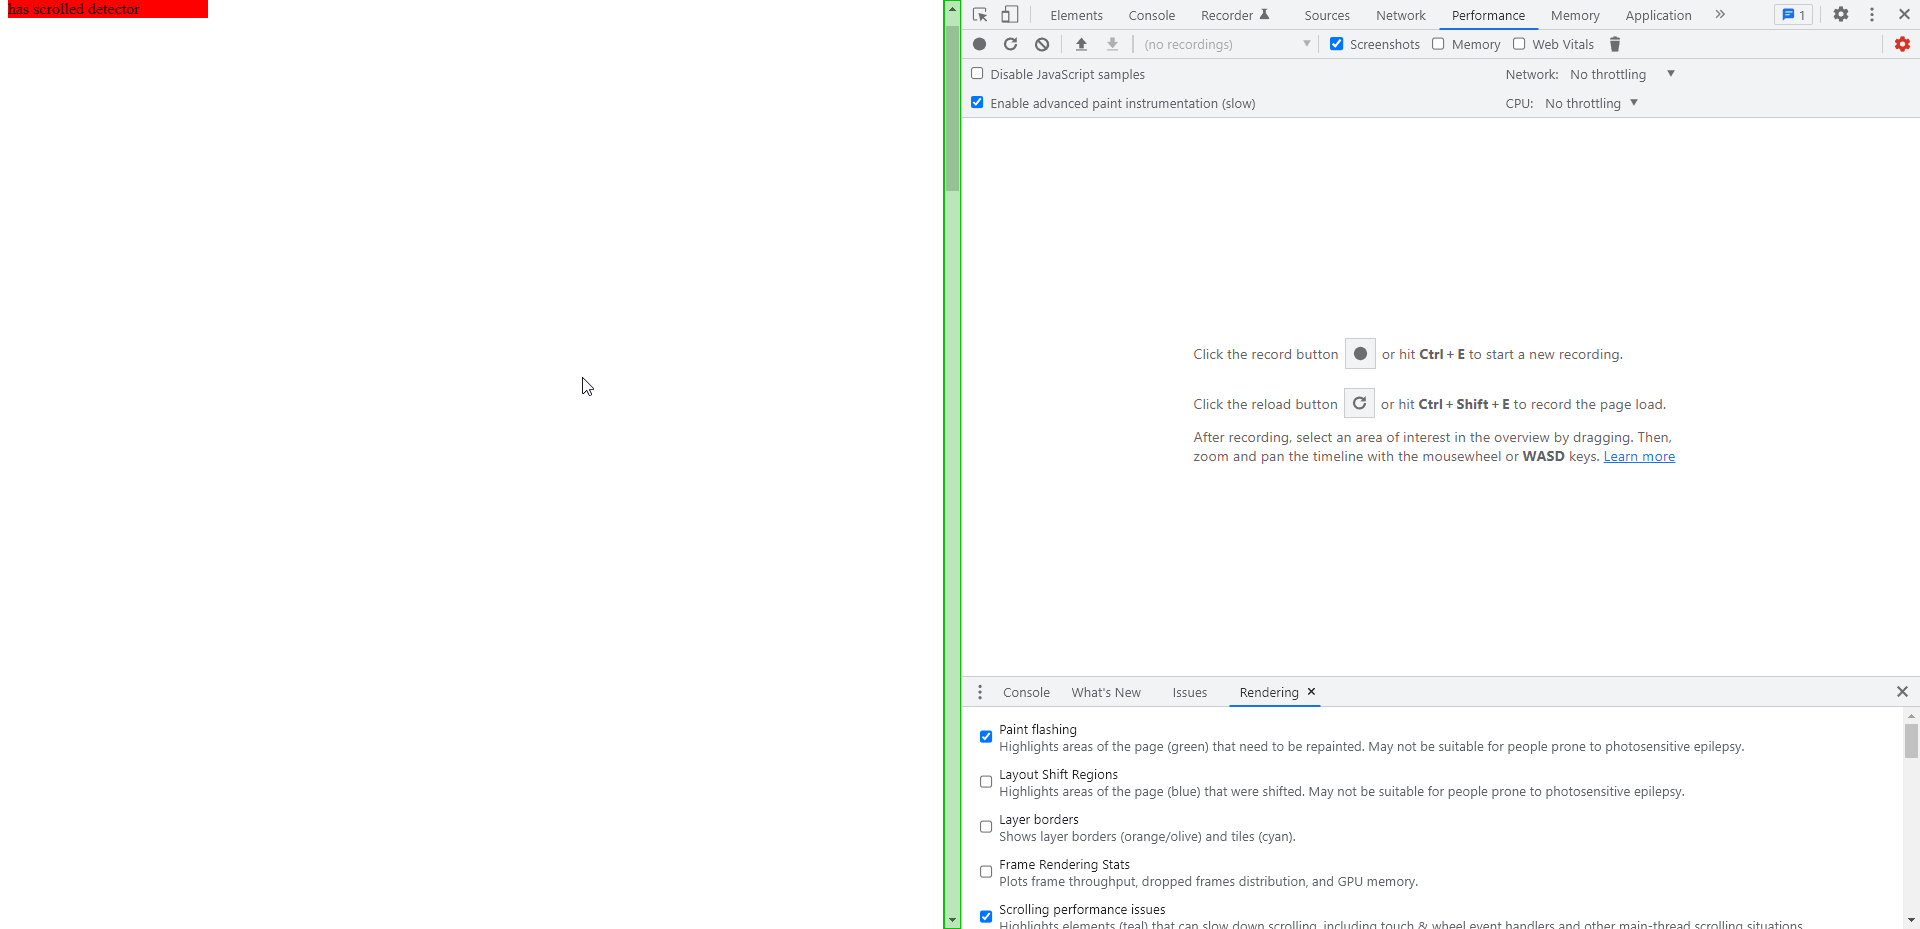Toggle the Screenshots checkbox
Screen dimensions: 1920x929
pos(1337,44)
